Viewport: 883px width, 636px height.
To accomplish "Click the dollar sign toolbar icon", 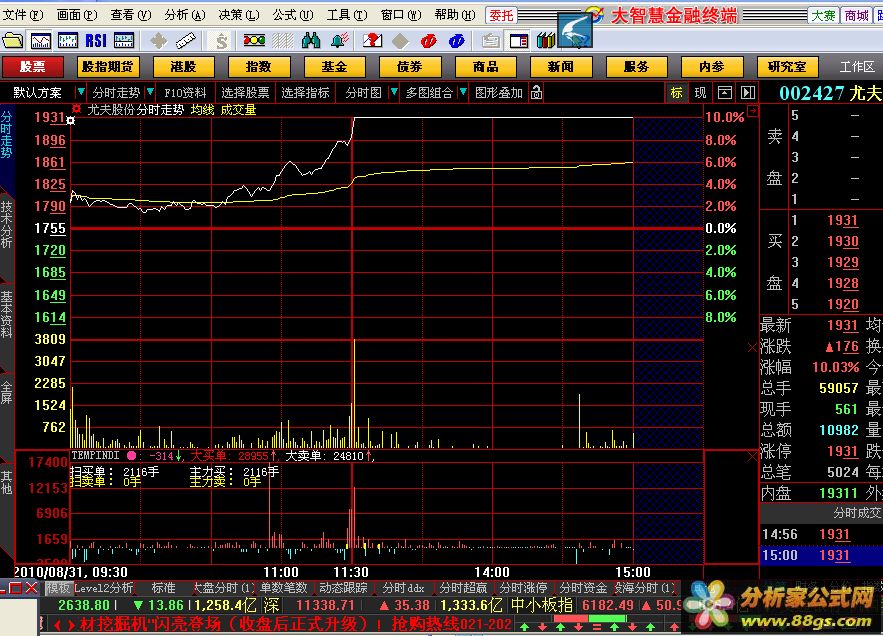I will [221, 41].
